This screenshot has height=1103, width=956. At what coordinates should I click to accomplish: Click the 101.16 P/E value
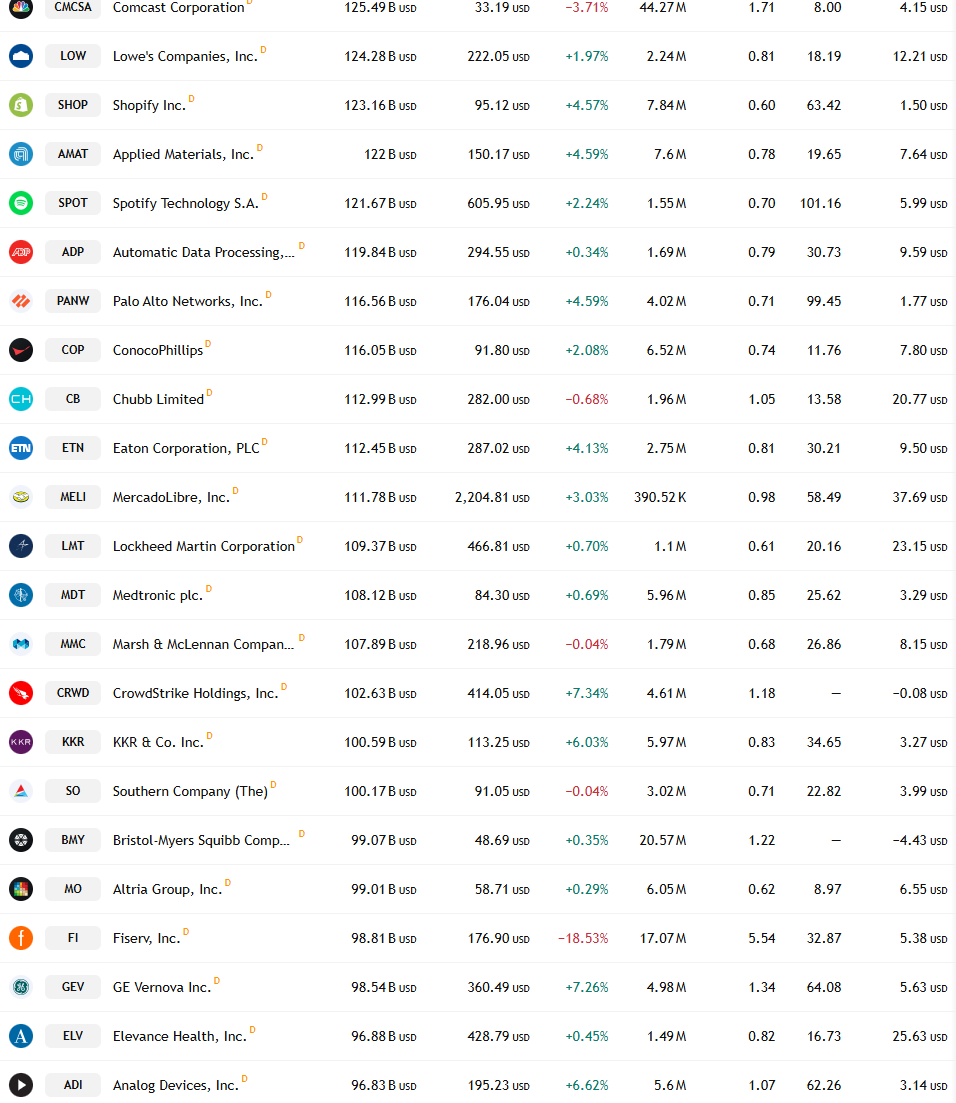(820, 203)
